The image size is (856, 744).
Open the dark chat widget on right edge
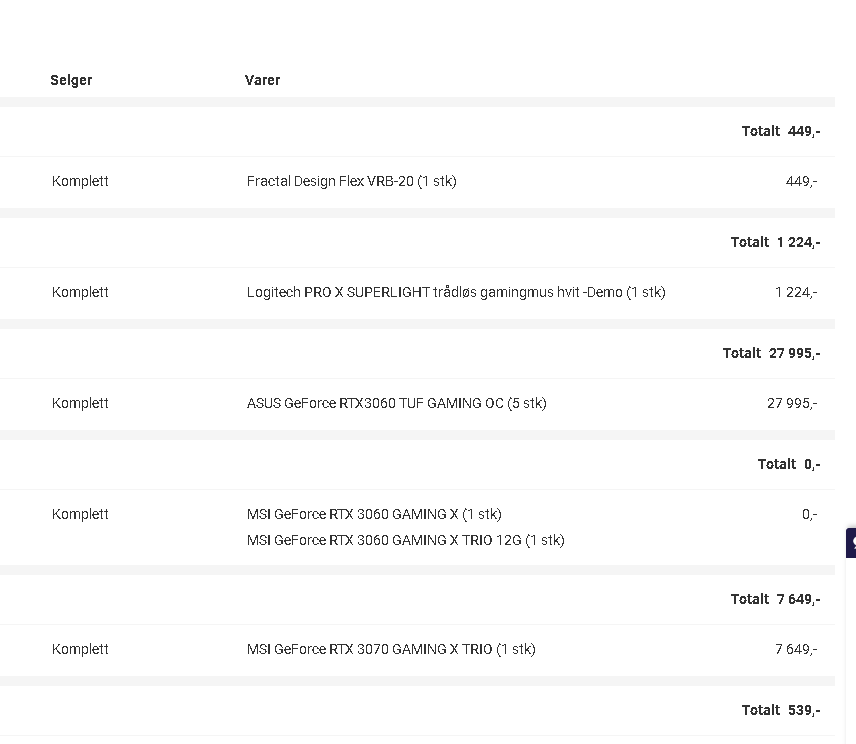tap(851, 543)
